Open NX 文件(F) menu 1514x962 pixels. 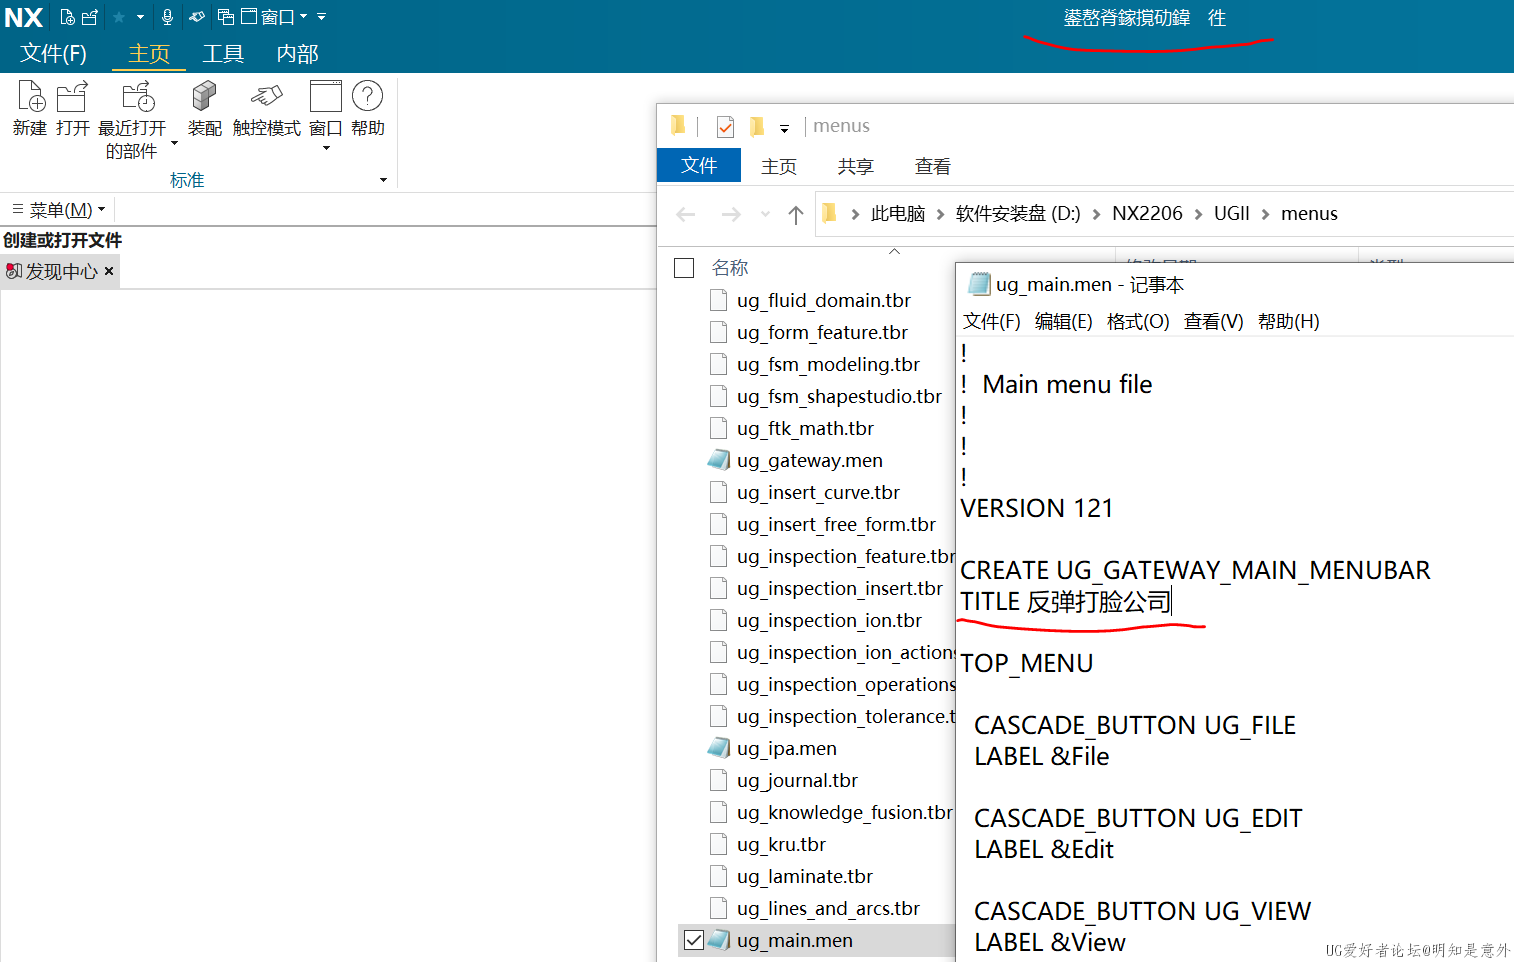point(54,53)
